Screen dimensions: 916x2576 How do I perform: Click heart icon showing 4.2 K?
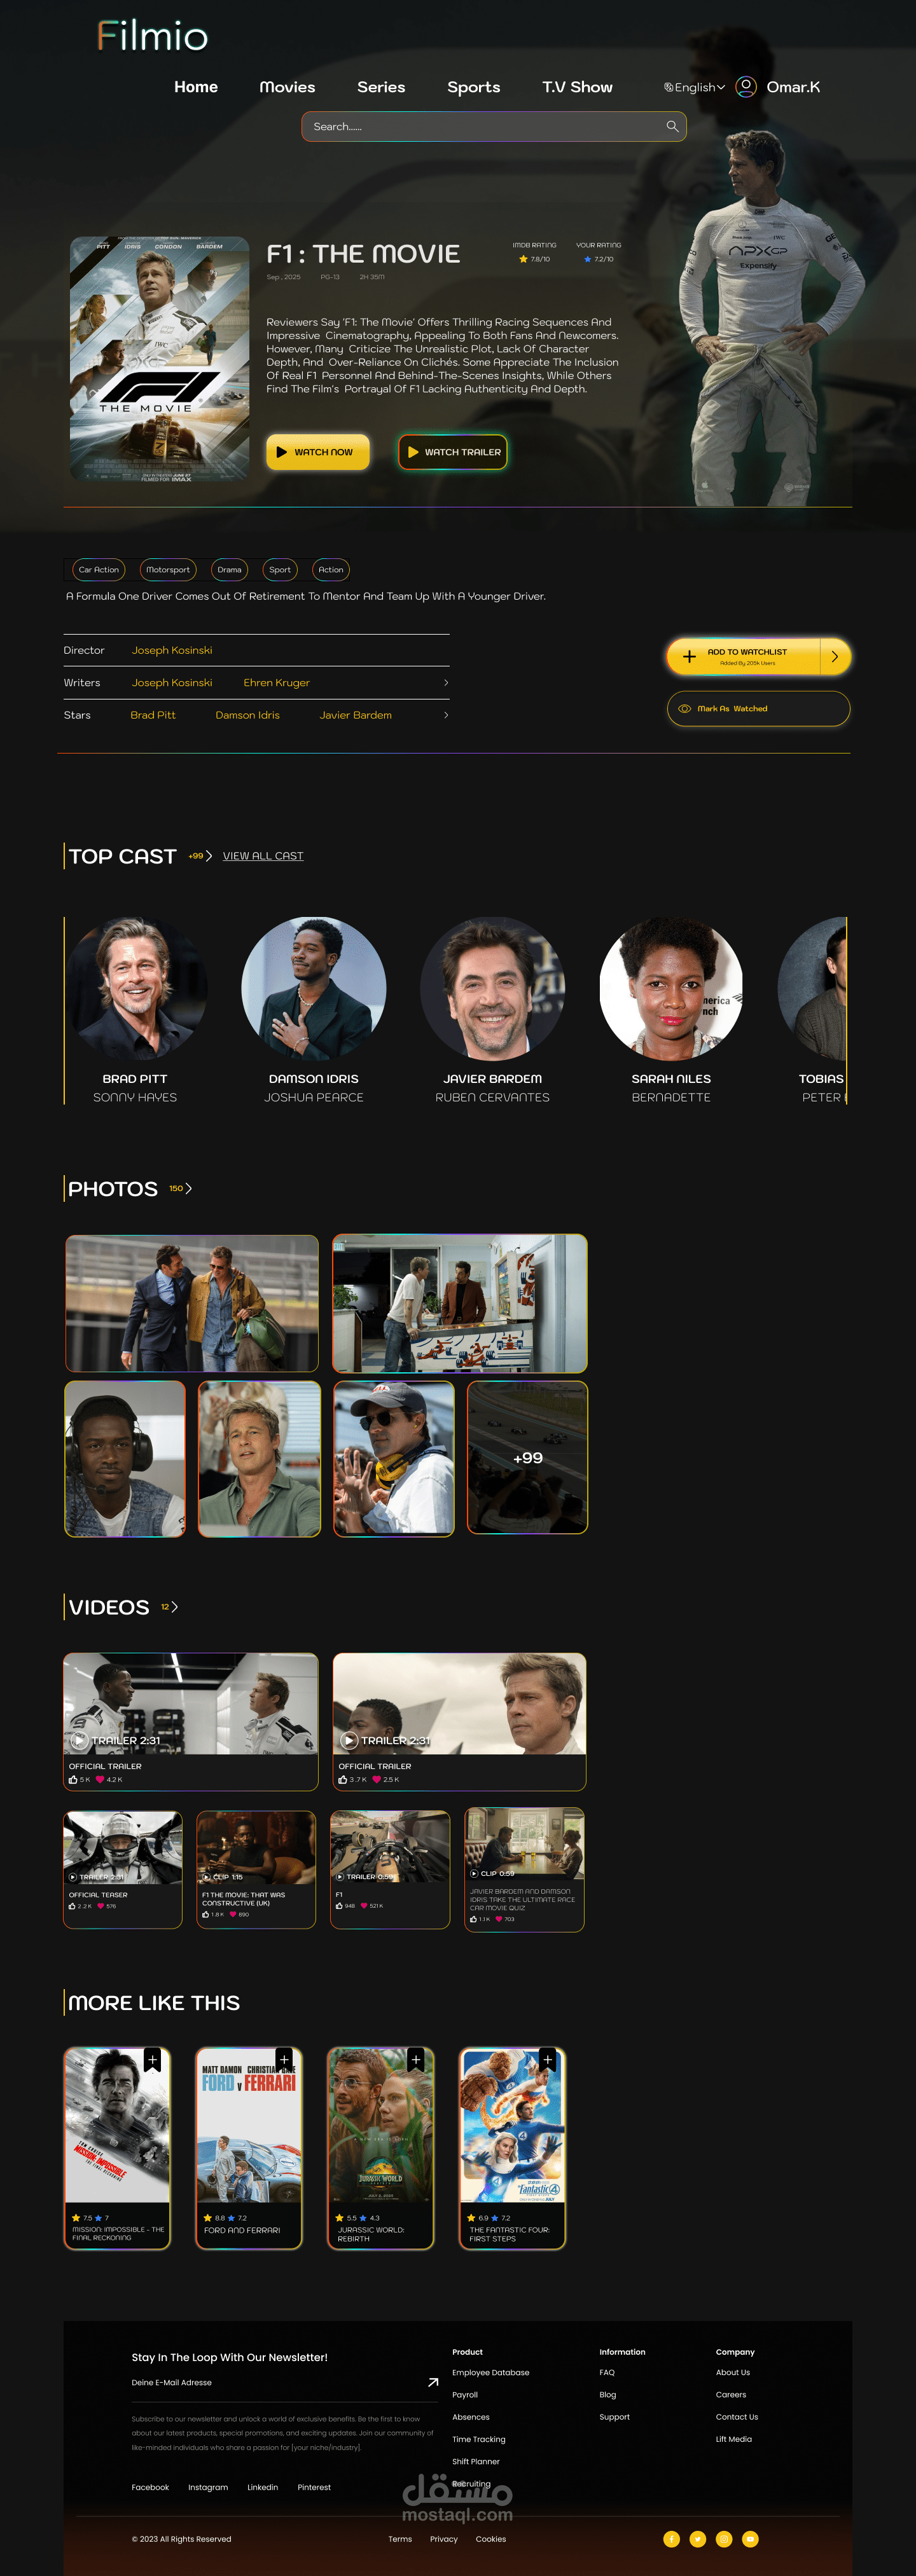coord(100,1779)
